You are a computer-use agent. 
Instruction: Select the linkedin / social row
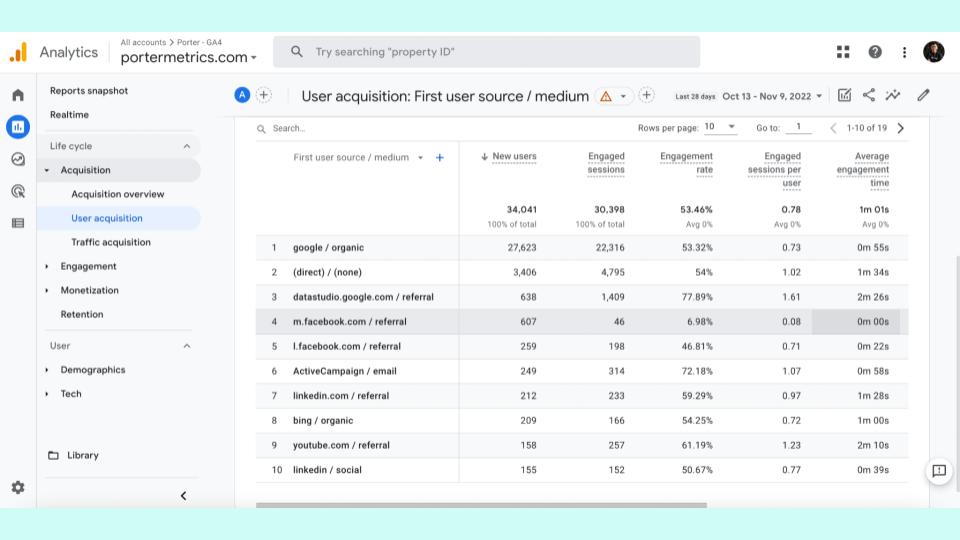(x=582, y=470)
